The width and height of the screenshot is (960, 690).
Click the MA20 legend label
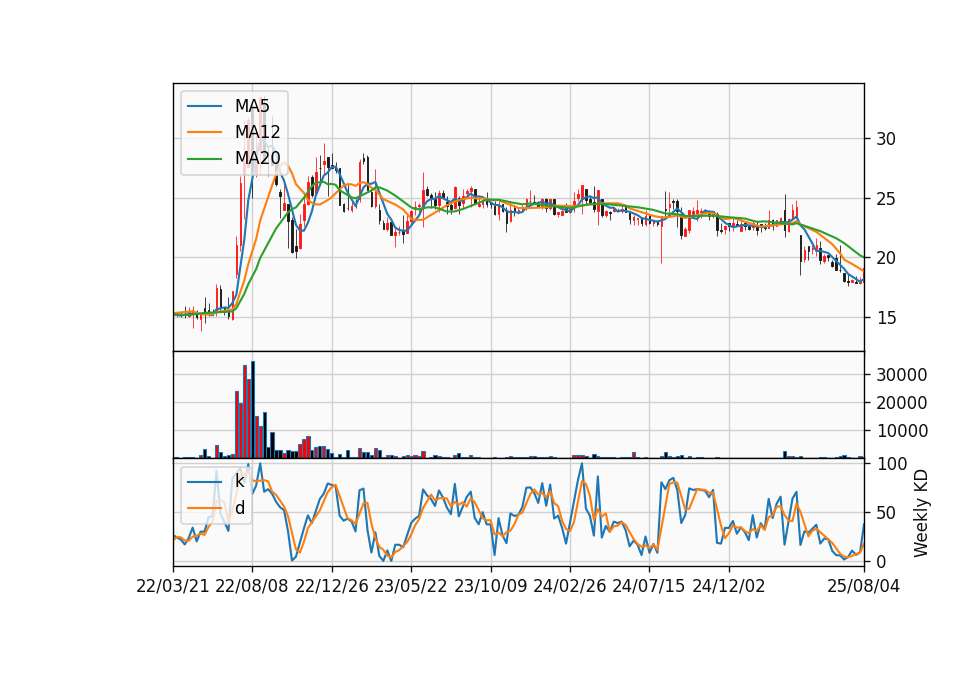pyautogui.click(x=257, y=158)
